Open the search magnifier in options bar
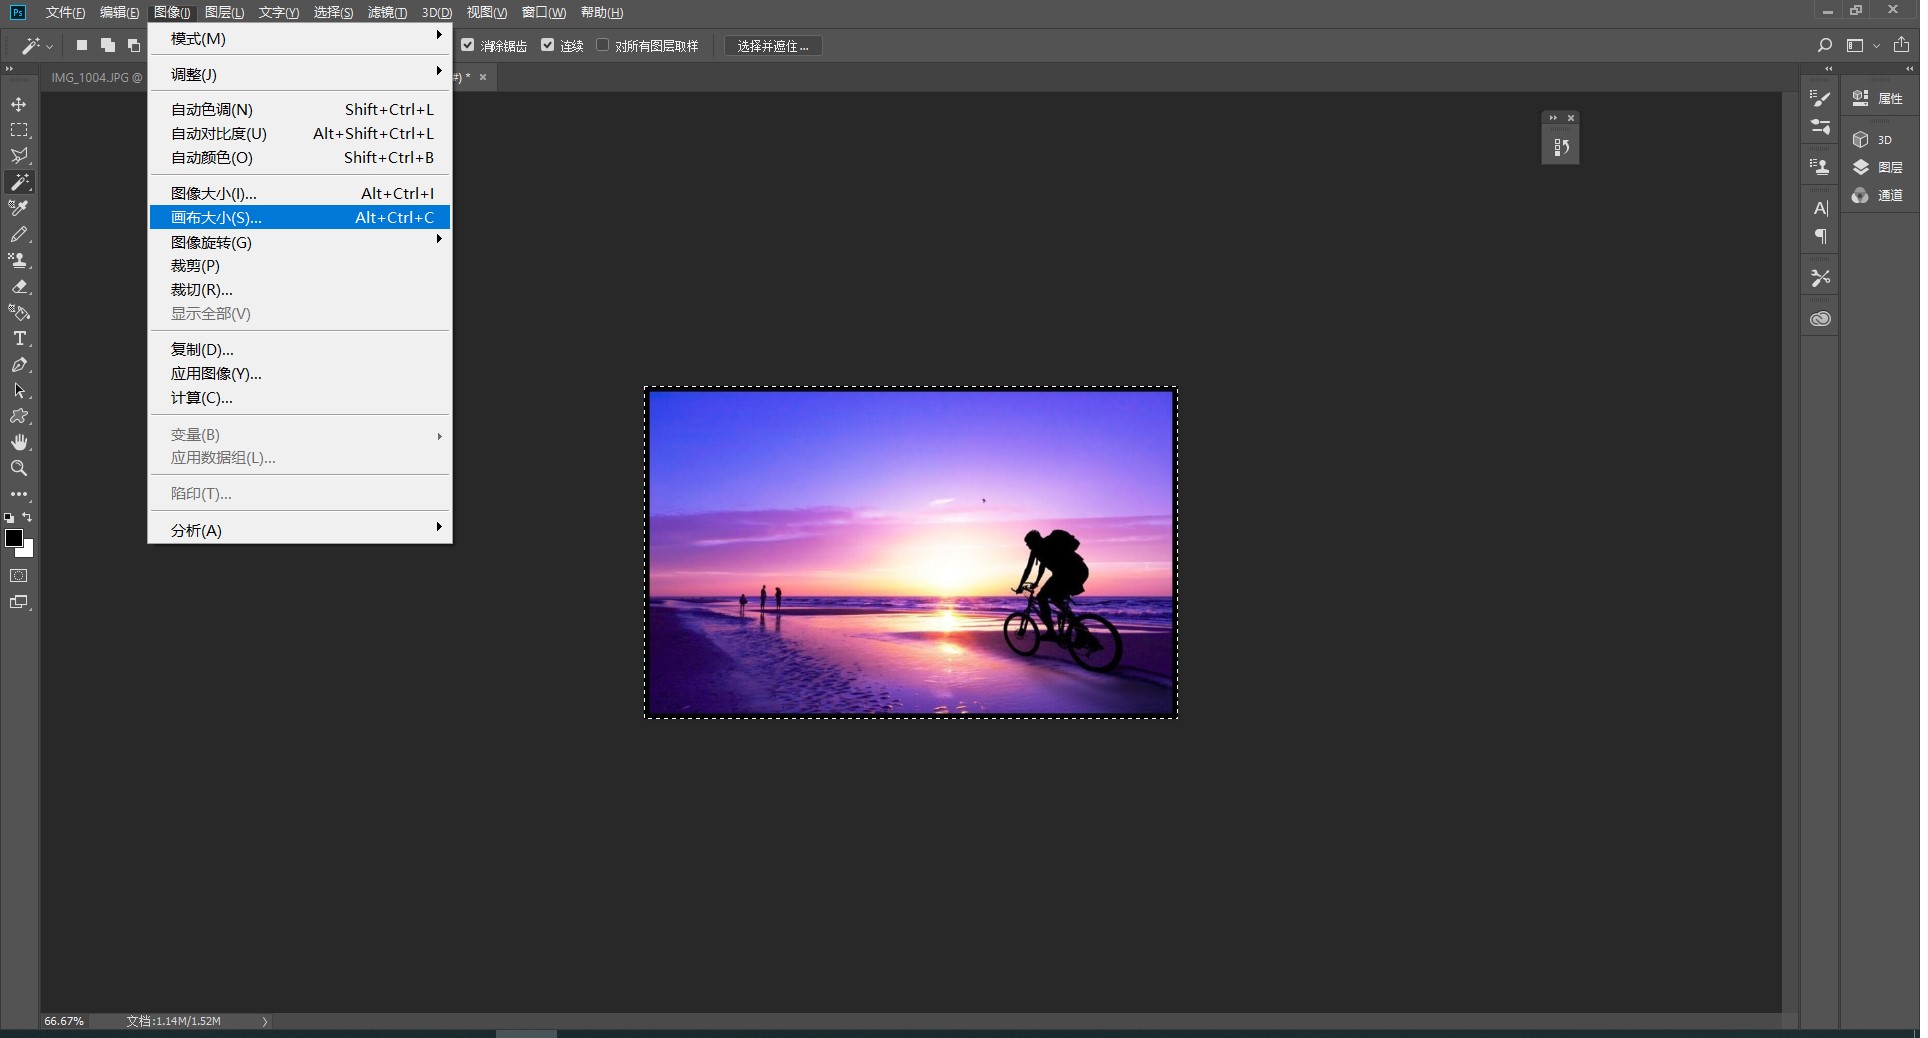The width and height of the screenshot is (1928, 1038). [1824, 46]
